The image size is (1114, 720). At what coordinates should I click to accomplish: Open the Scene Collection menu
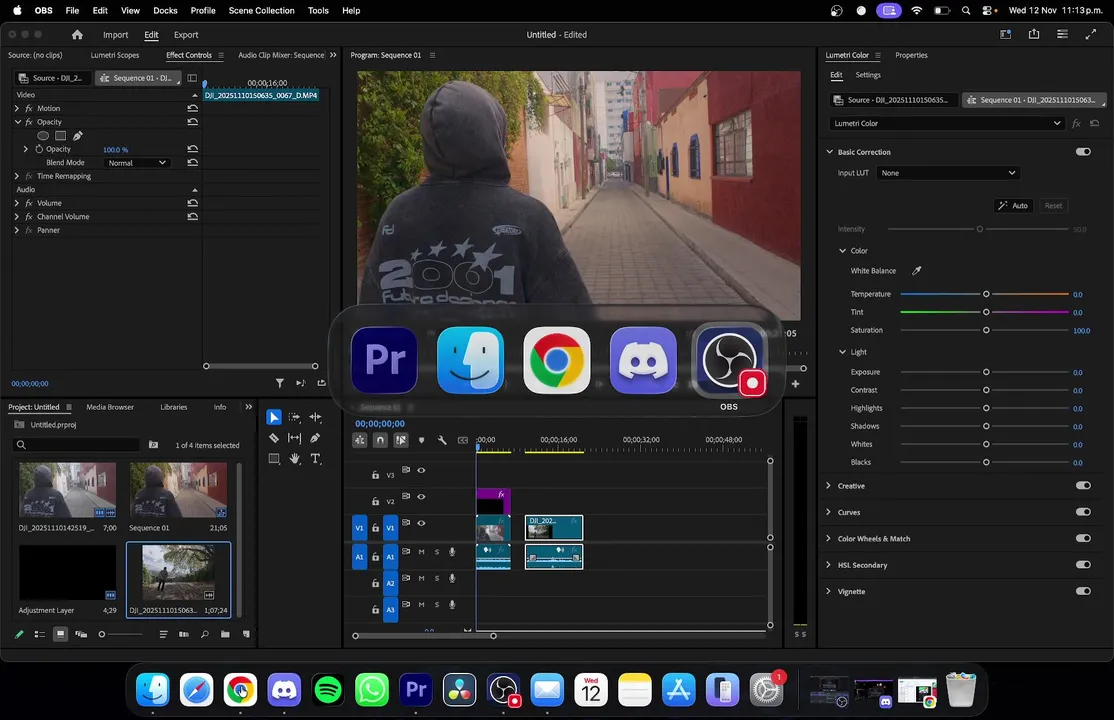tap(261, 11)
